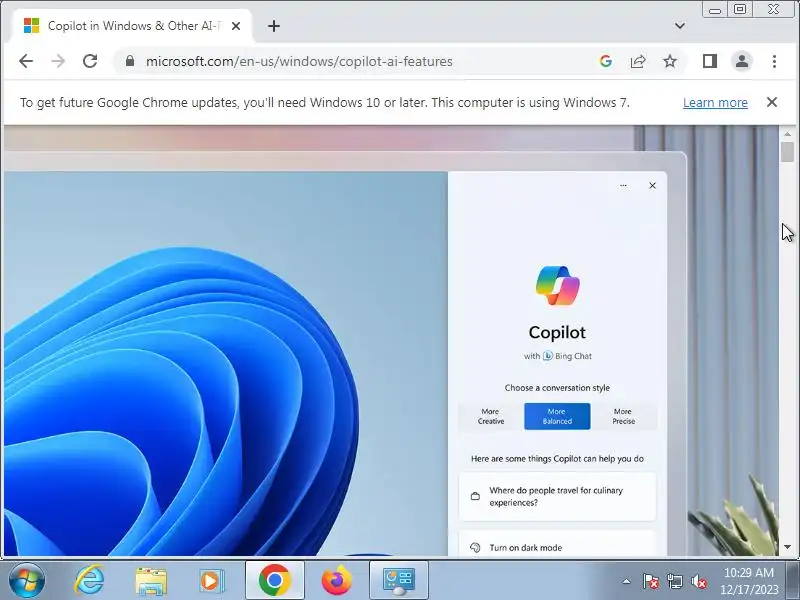Open the taskbar clock and date
The image size is (800, 600).
coord(749,581)
